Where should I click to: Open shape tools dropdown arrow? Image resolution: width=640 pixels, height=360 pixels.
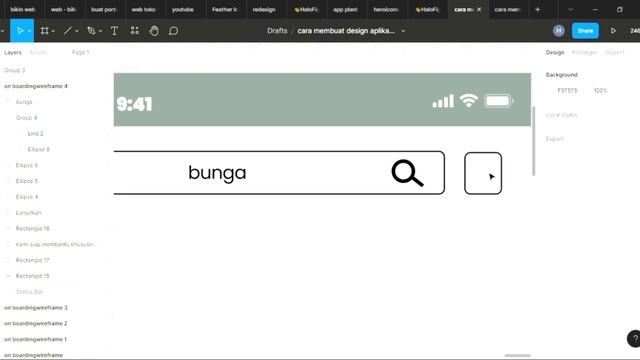click(x=77, y=31)
